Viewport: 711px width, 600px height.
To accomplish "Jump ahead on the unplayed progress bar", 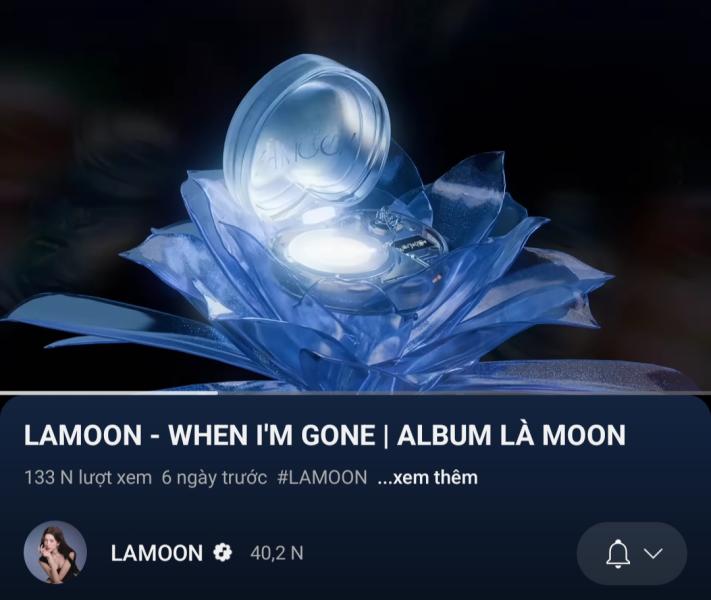I will [x=464, y=393].
